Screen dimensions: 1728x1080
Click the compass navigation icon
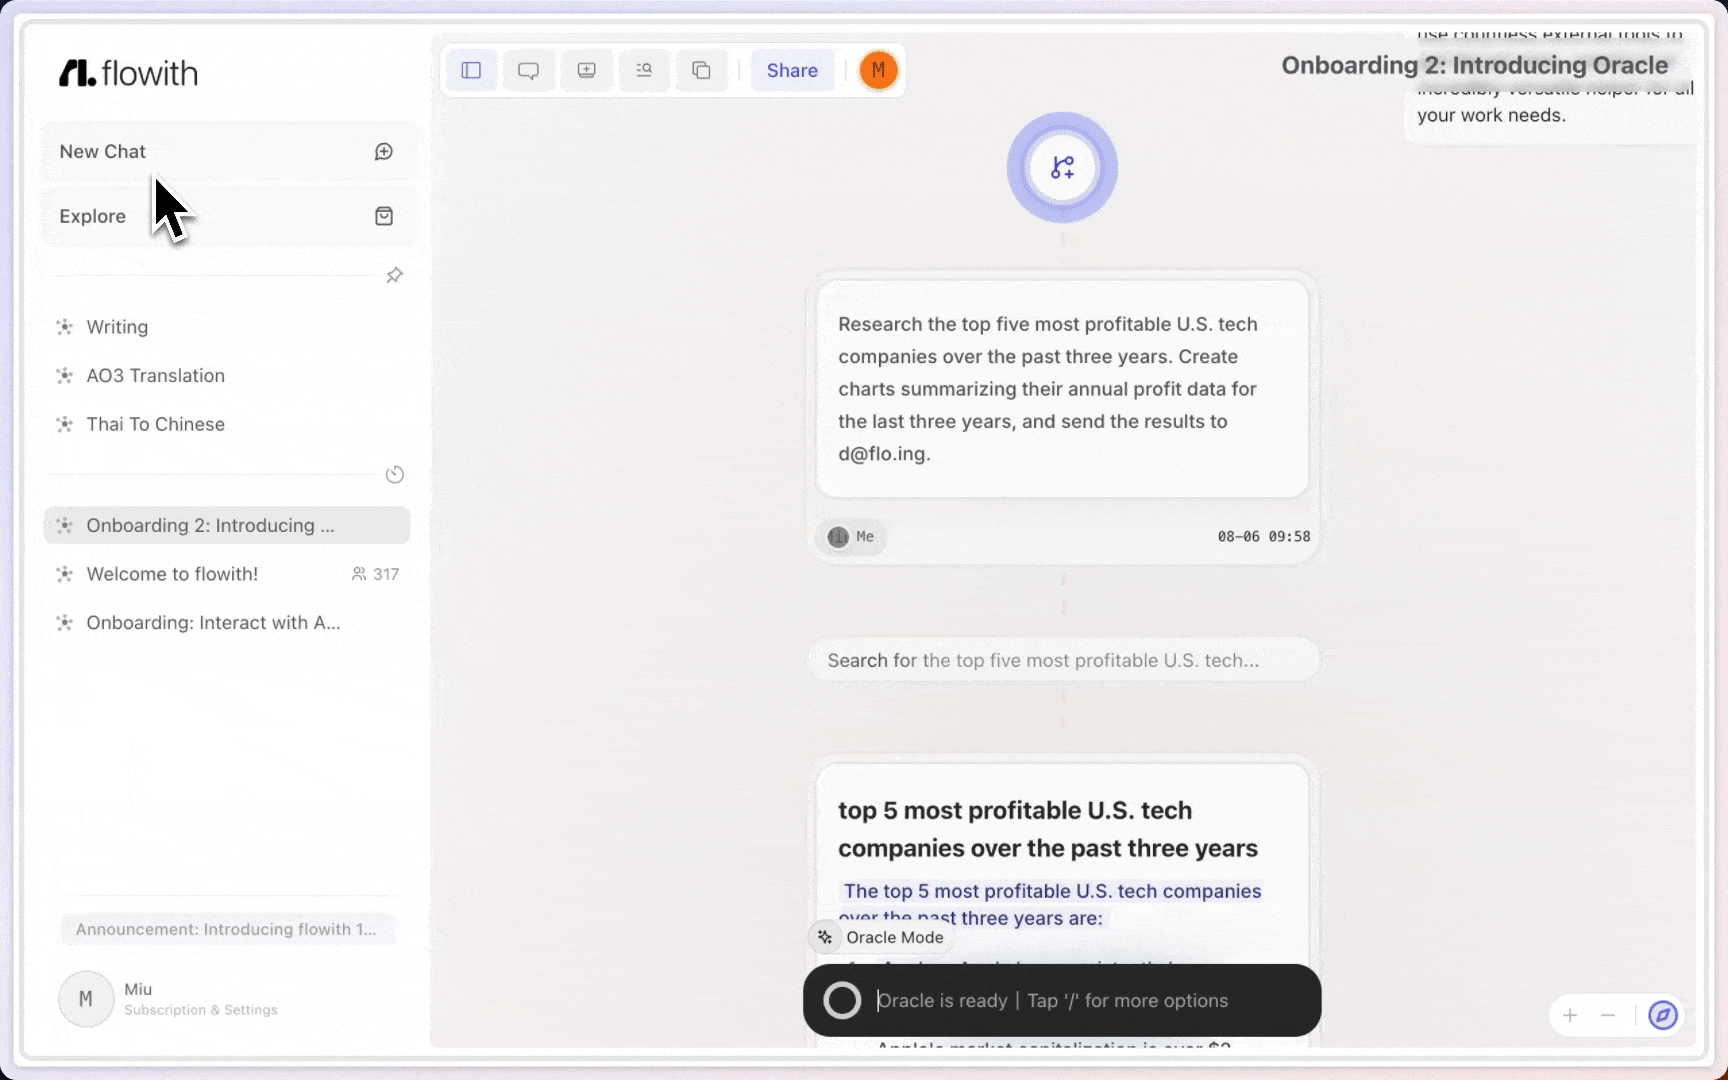point(1663,1016)
